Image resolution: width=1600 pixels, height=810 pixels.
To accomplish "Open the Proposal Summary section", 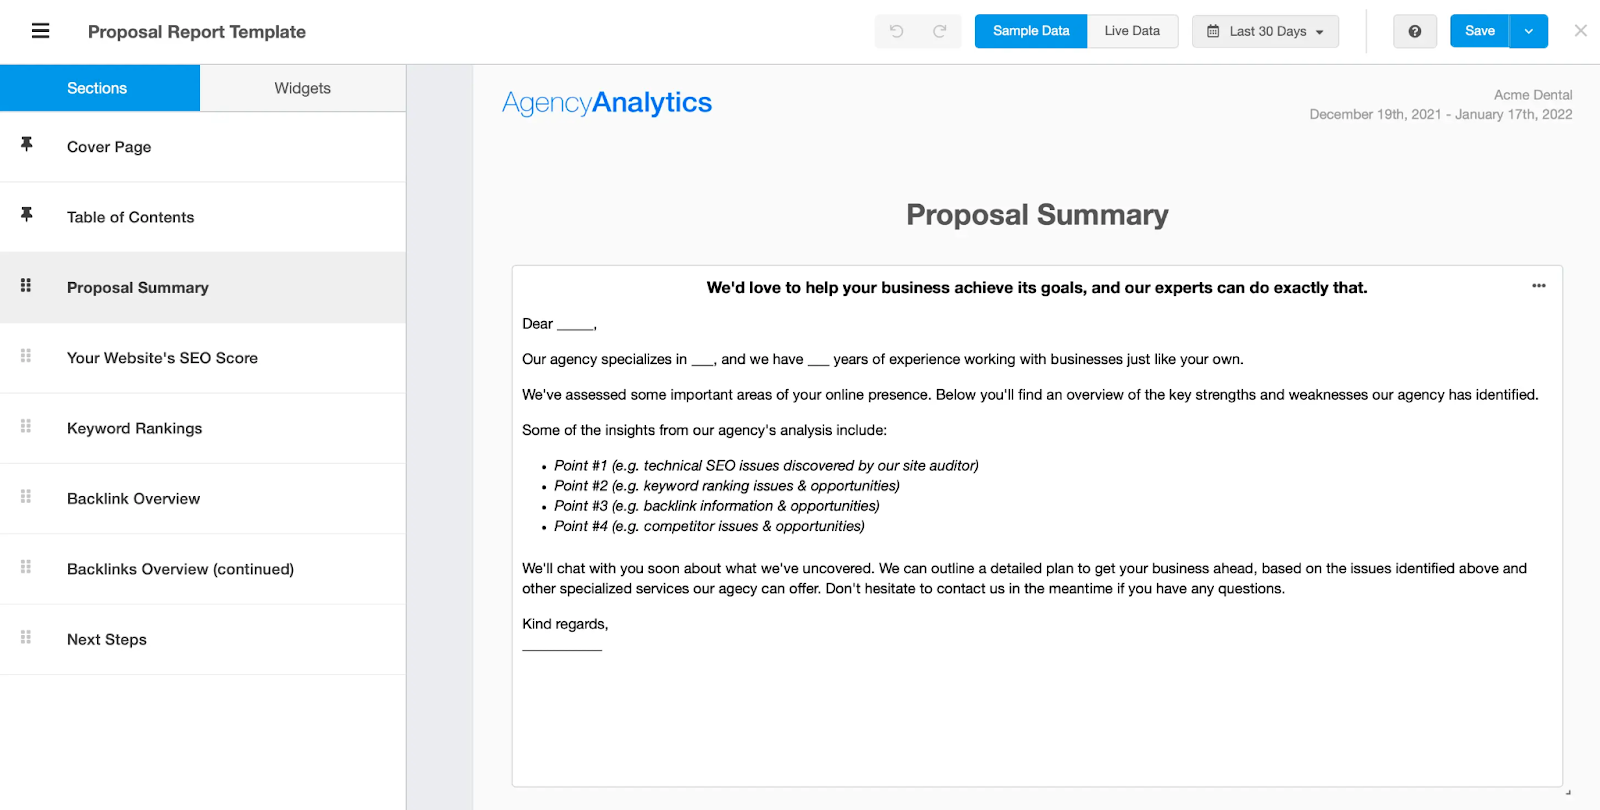I will [137, 287].
